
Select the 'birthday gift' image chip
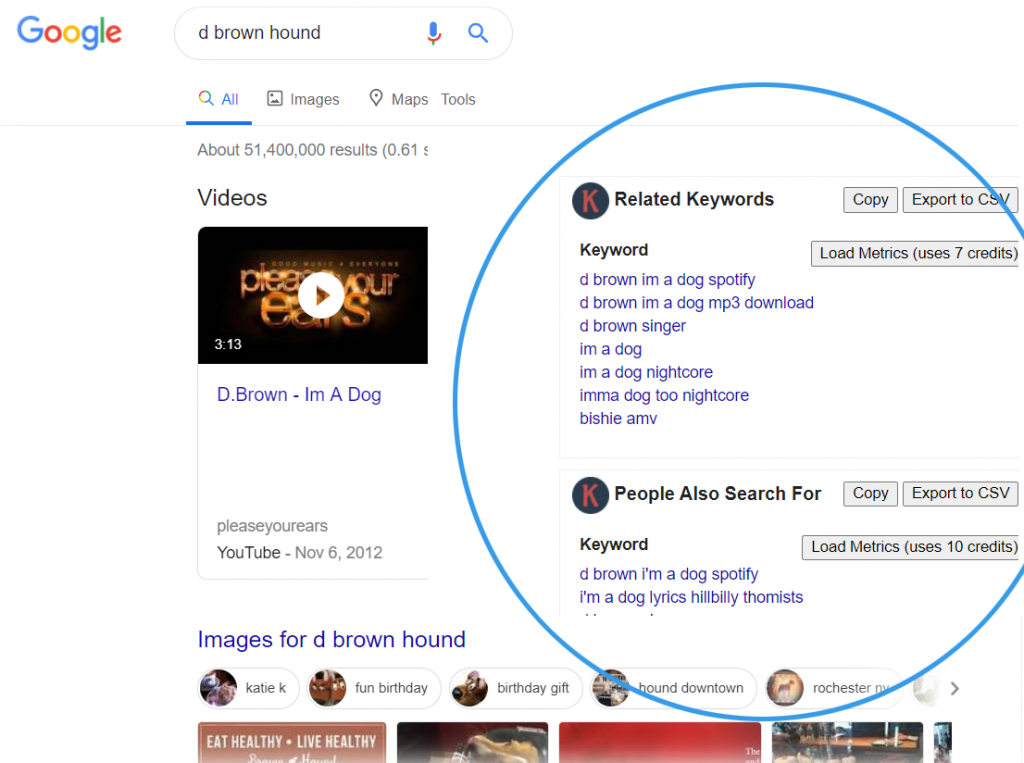pos(516,688)
